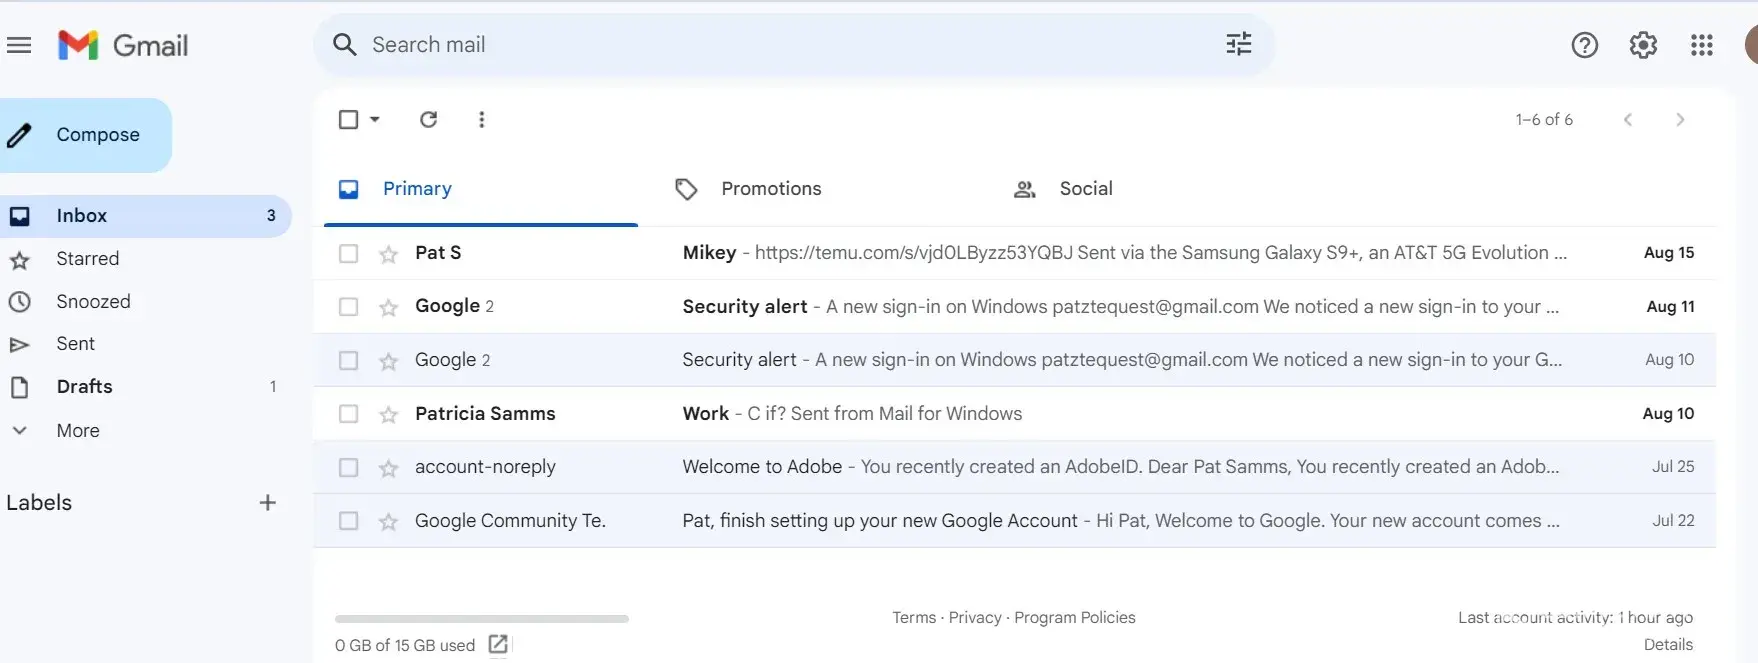This screenshot has height=663, width=1758.
Task: Tick the checkbox for account-noreply email
Action: tap(348, 467)
